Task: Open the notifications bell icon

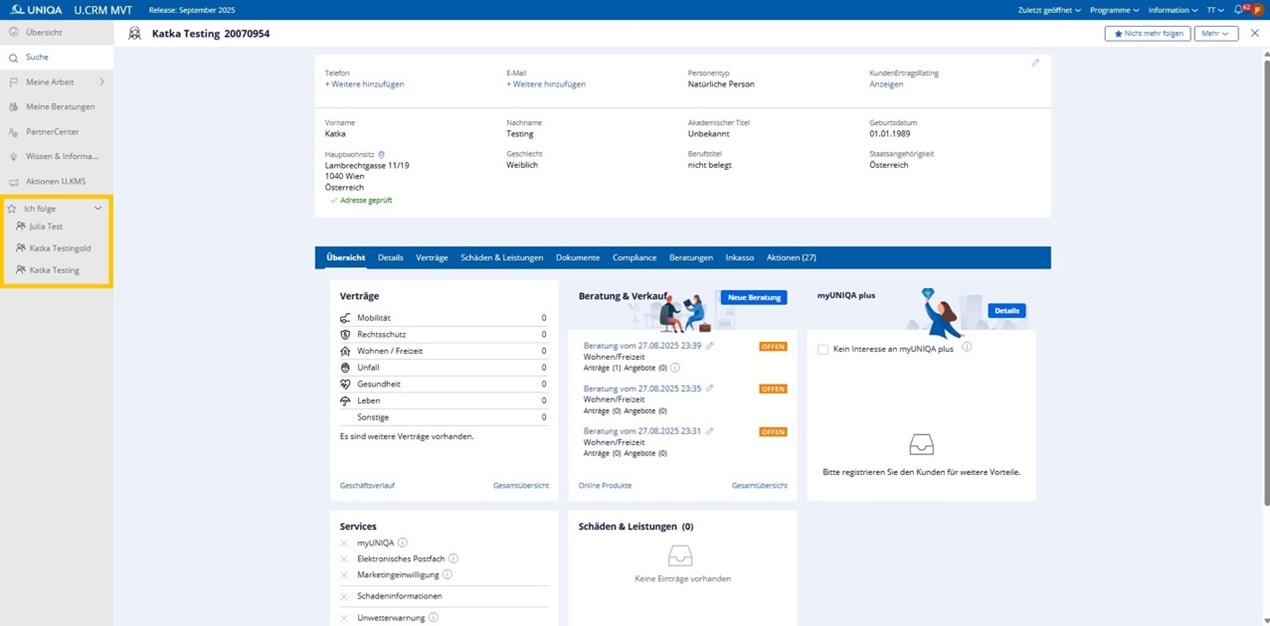Action: (x=1238, y=9)
